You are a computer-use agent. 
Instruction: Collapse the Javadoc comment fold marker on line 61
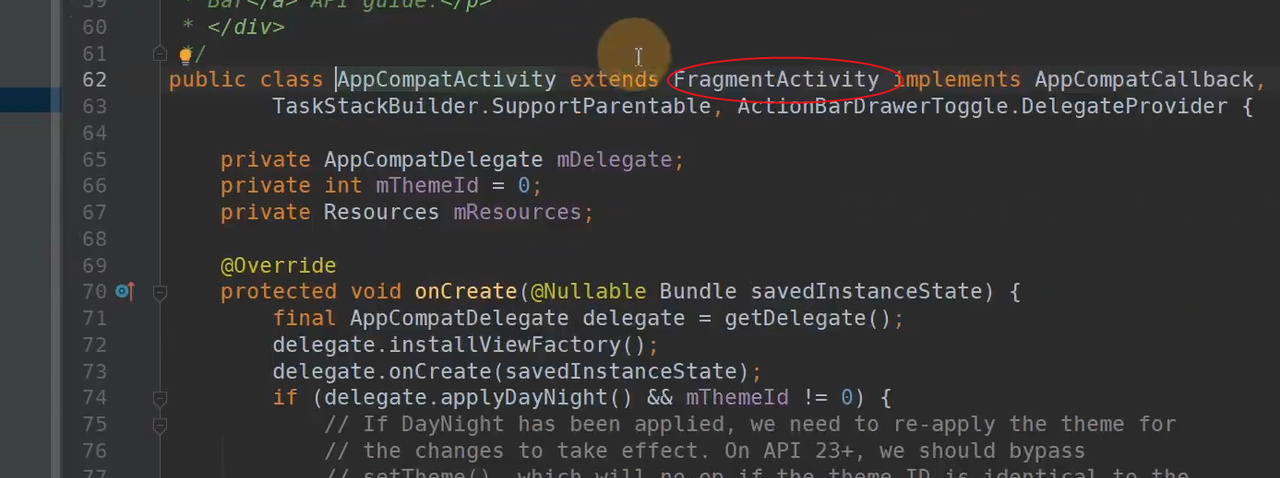point(159,53)
